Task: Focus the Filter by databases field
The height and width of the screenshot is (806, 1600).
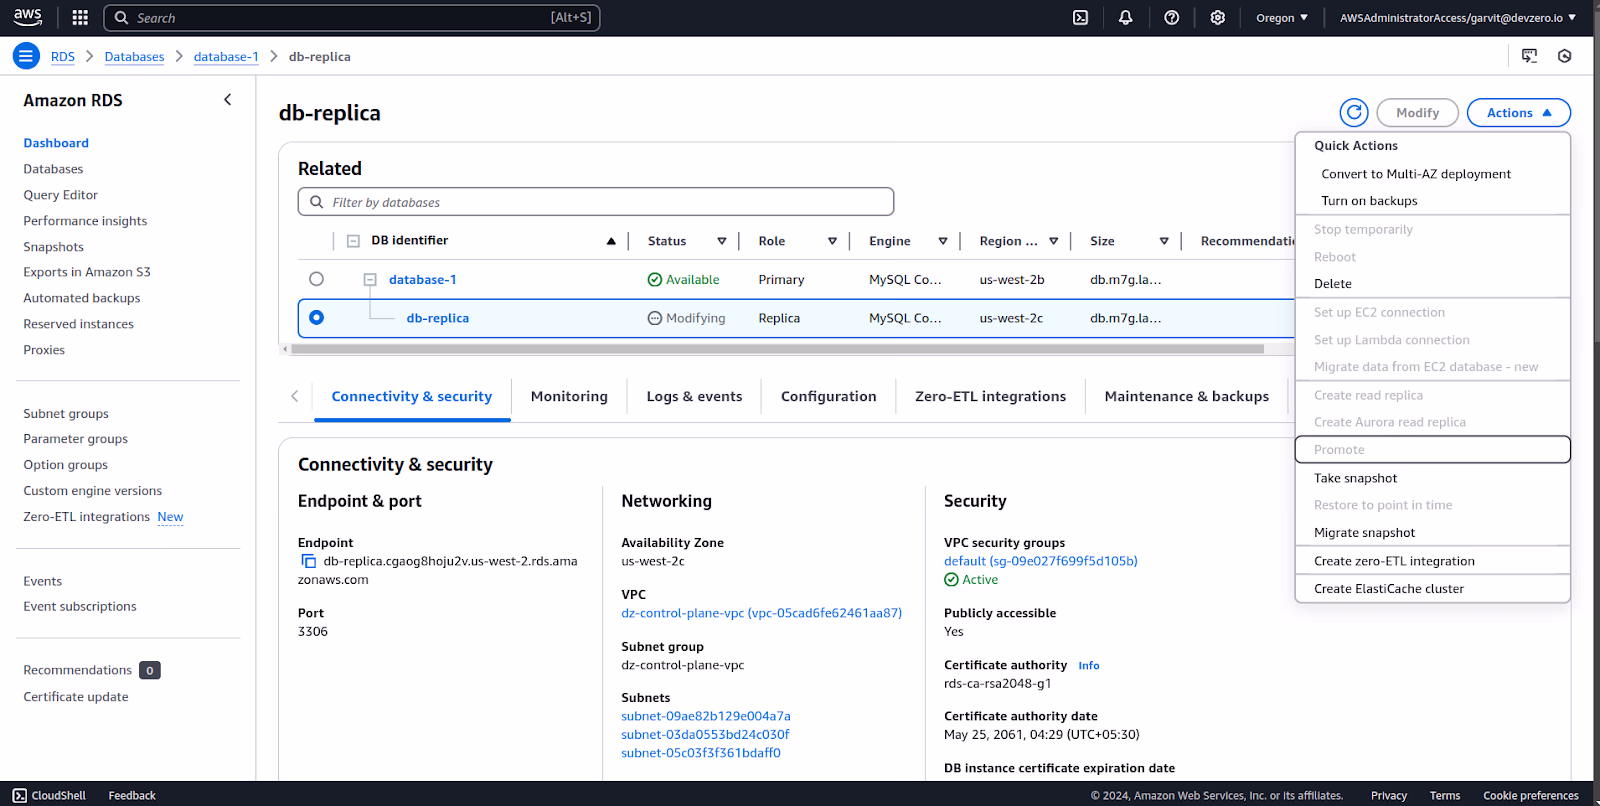Action: coord(595,202)
